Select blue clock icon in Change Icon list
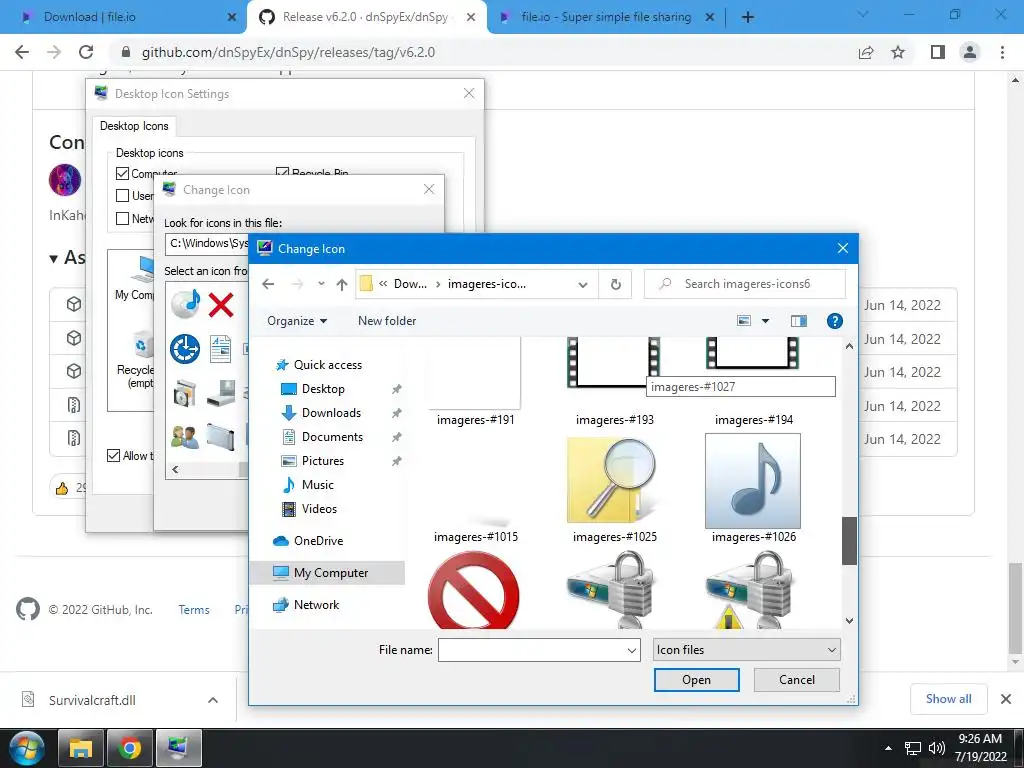The height and width of the screenshot is (768, 1024). [185, 349]
